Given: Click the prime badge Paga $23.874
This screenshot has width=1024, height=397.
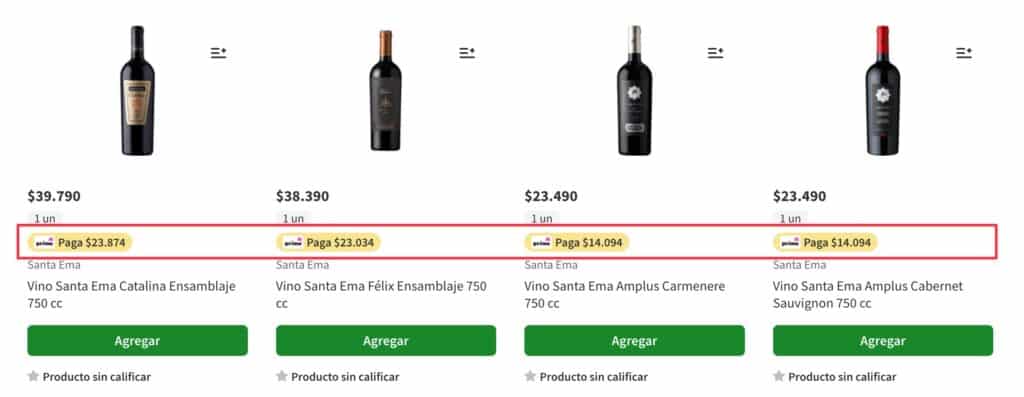Looking at the screenshot, I should coord(80,243).
